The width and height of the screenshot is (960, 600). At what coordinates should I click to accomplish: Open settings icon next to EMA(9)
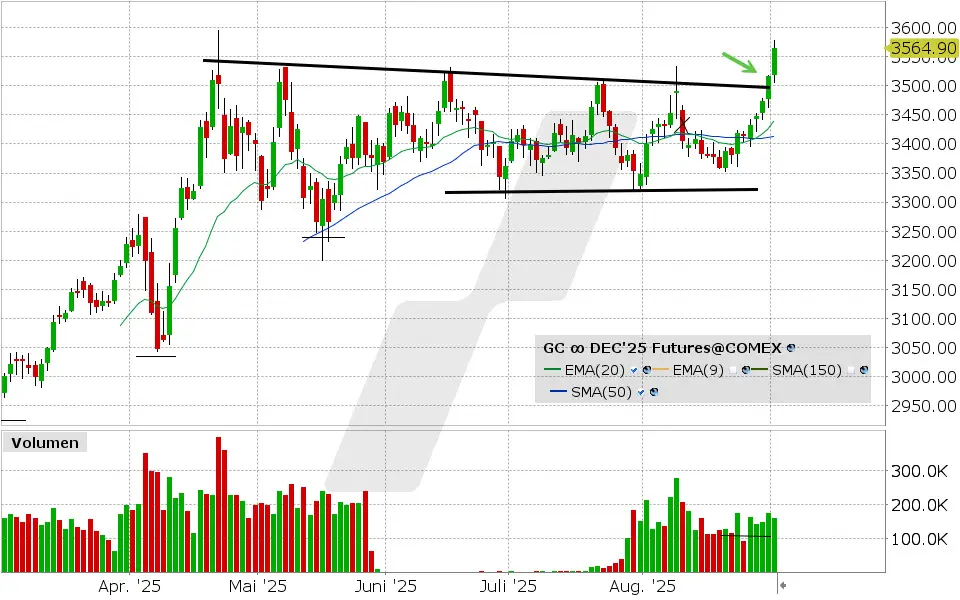tap(746, 370)
